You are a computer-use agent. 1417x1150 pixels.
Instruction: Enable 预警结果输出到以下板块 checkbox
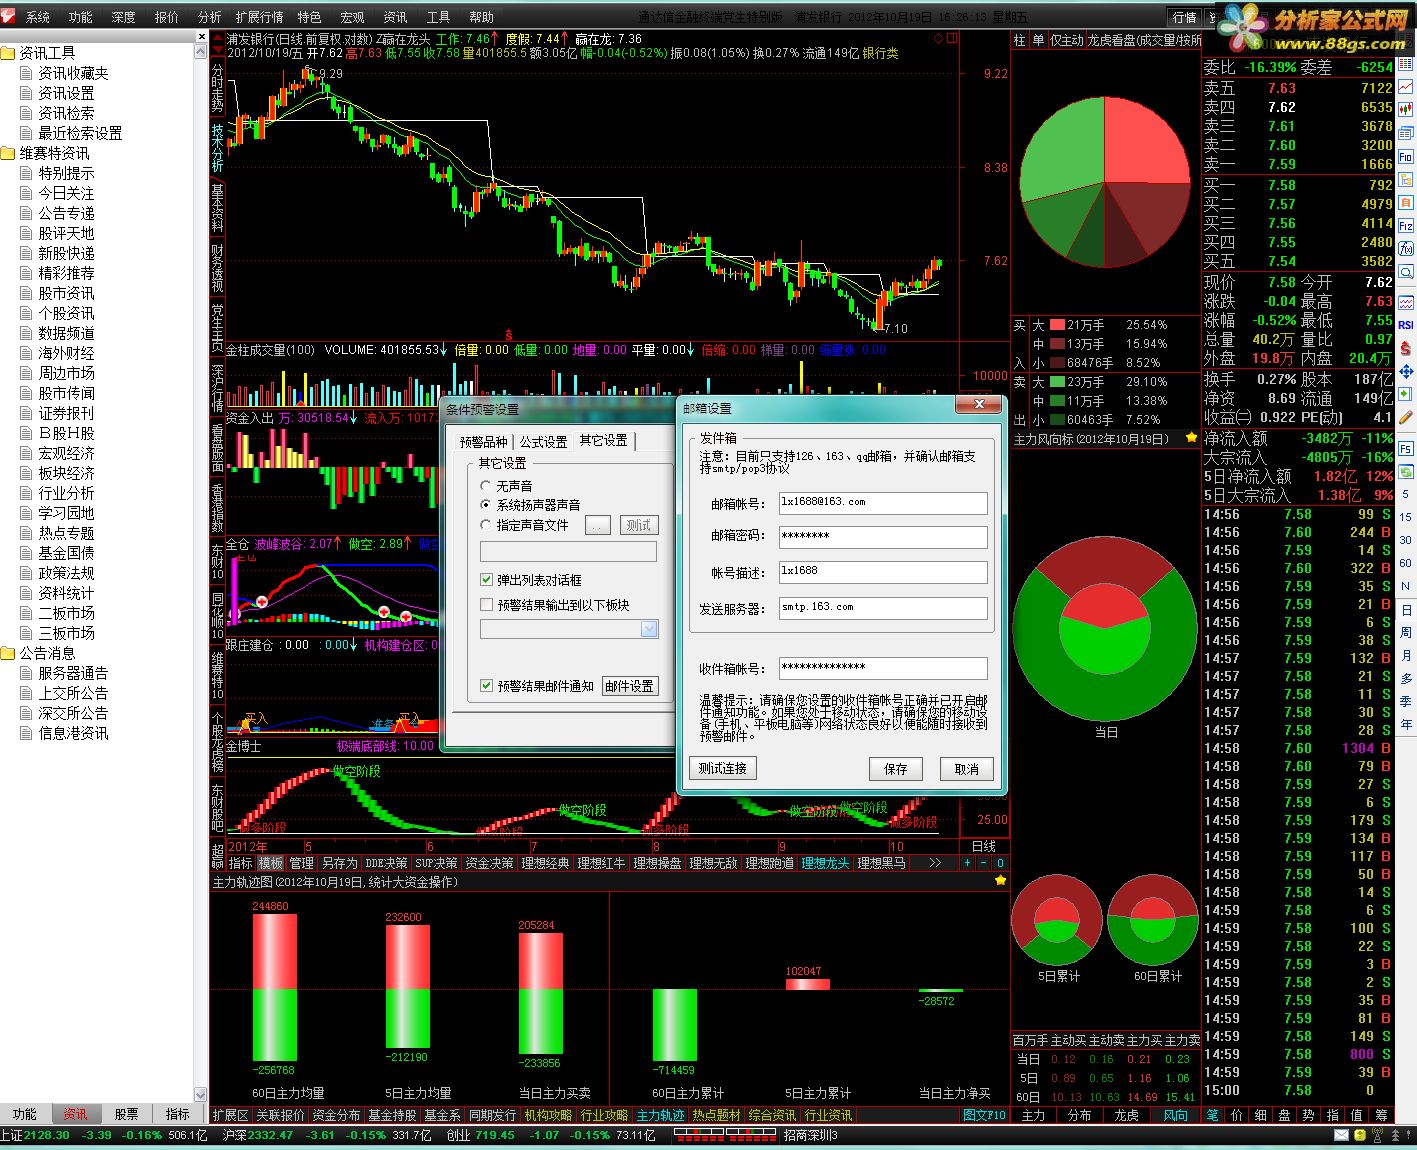[487, 605]
